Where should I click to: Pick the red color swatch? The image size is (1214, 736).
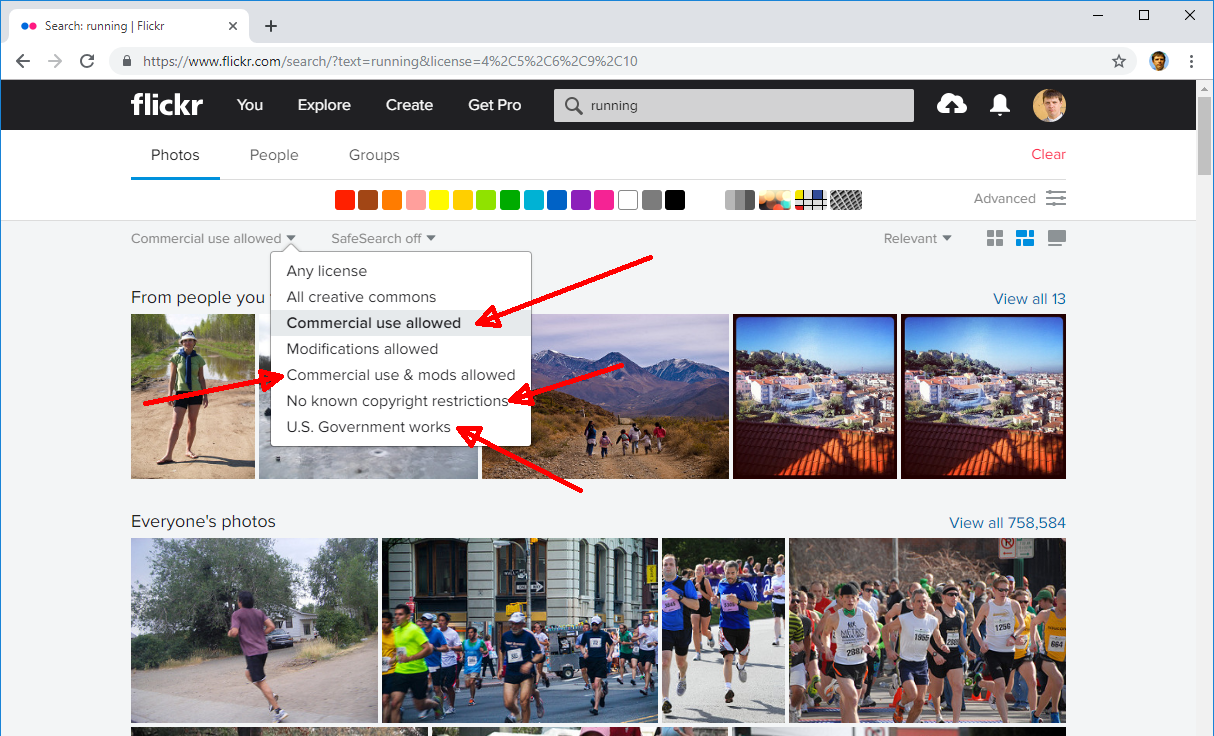click(345, 200)
